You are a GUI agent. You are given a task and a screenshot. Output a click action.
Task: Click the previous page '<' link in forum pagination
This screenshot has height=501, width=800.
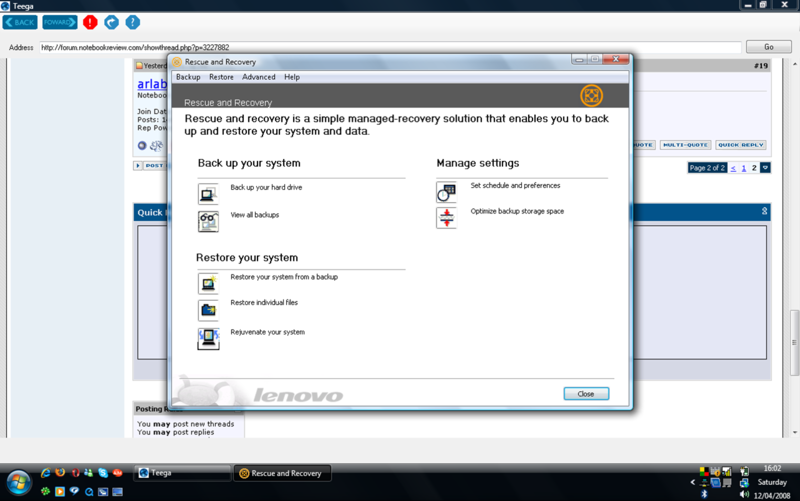coord(733,168)
